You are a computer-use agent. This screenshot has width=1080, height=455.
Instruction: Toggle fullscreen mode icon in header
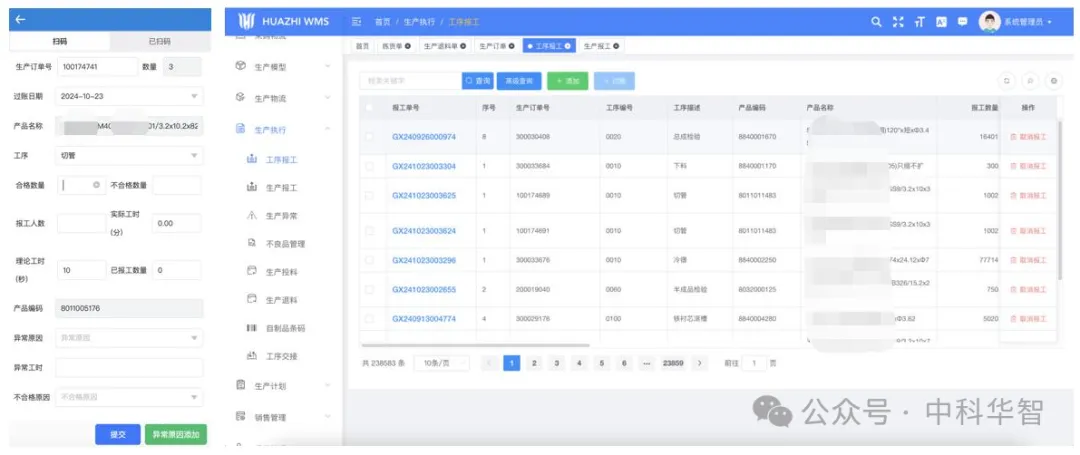(897, 21)
